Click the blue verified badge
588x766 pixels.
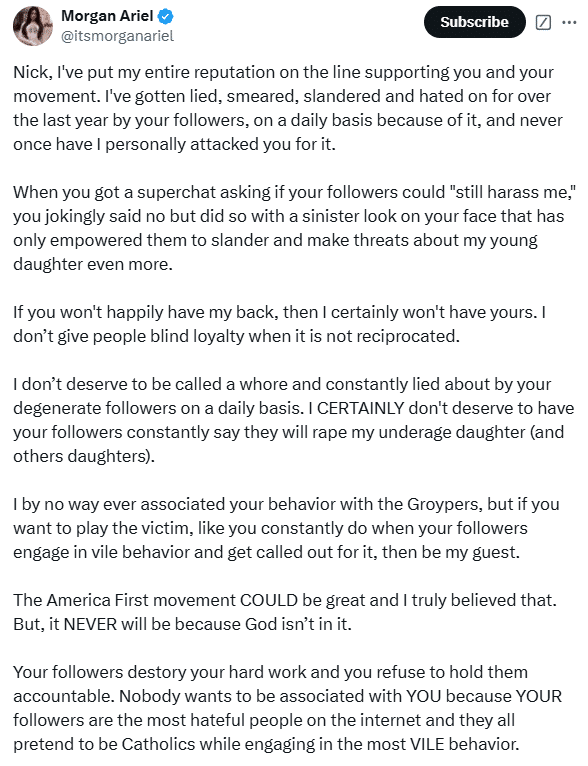point(166,16)
